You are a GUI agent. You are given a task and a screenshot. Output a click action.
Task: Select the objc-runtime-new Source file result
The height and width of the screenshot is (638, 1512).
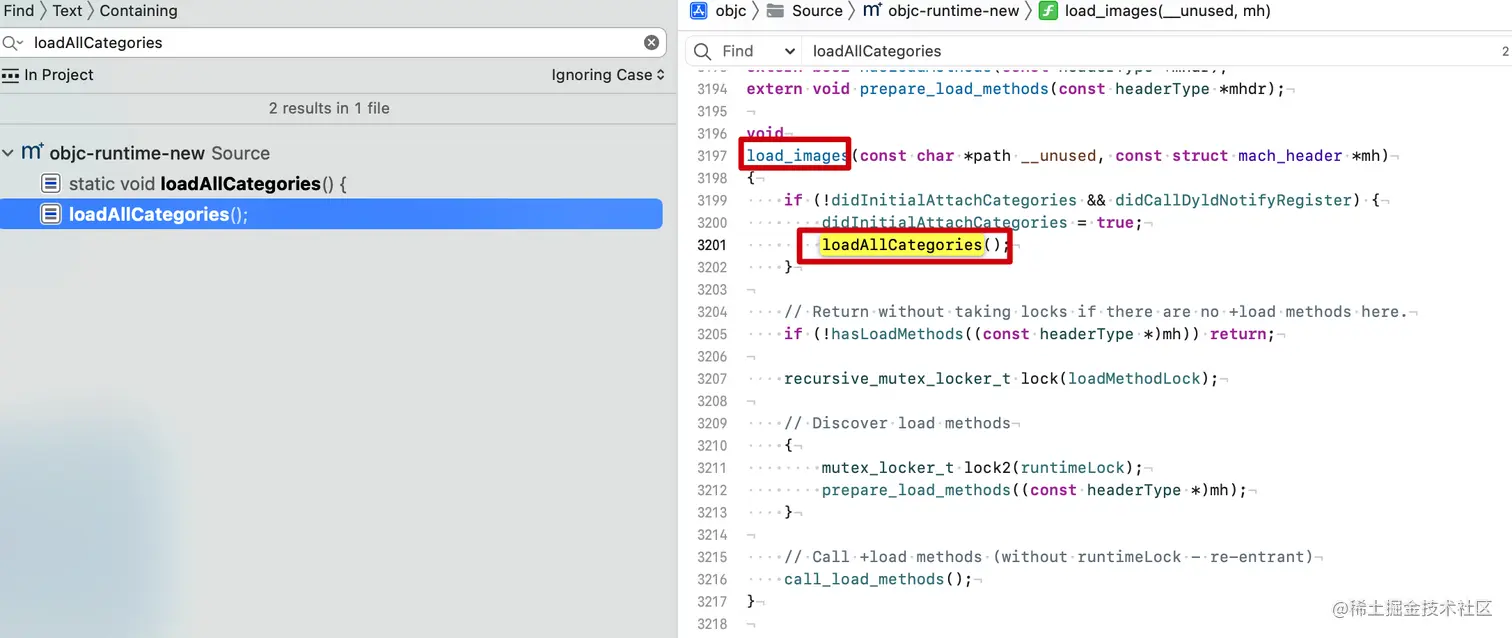(x=160, y=153)
